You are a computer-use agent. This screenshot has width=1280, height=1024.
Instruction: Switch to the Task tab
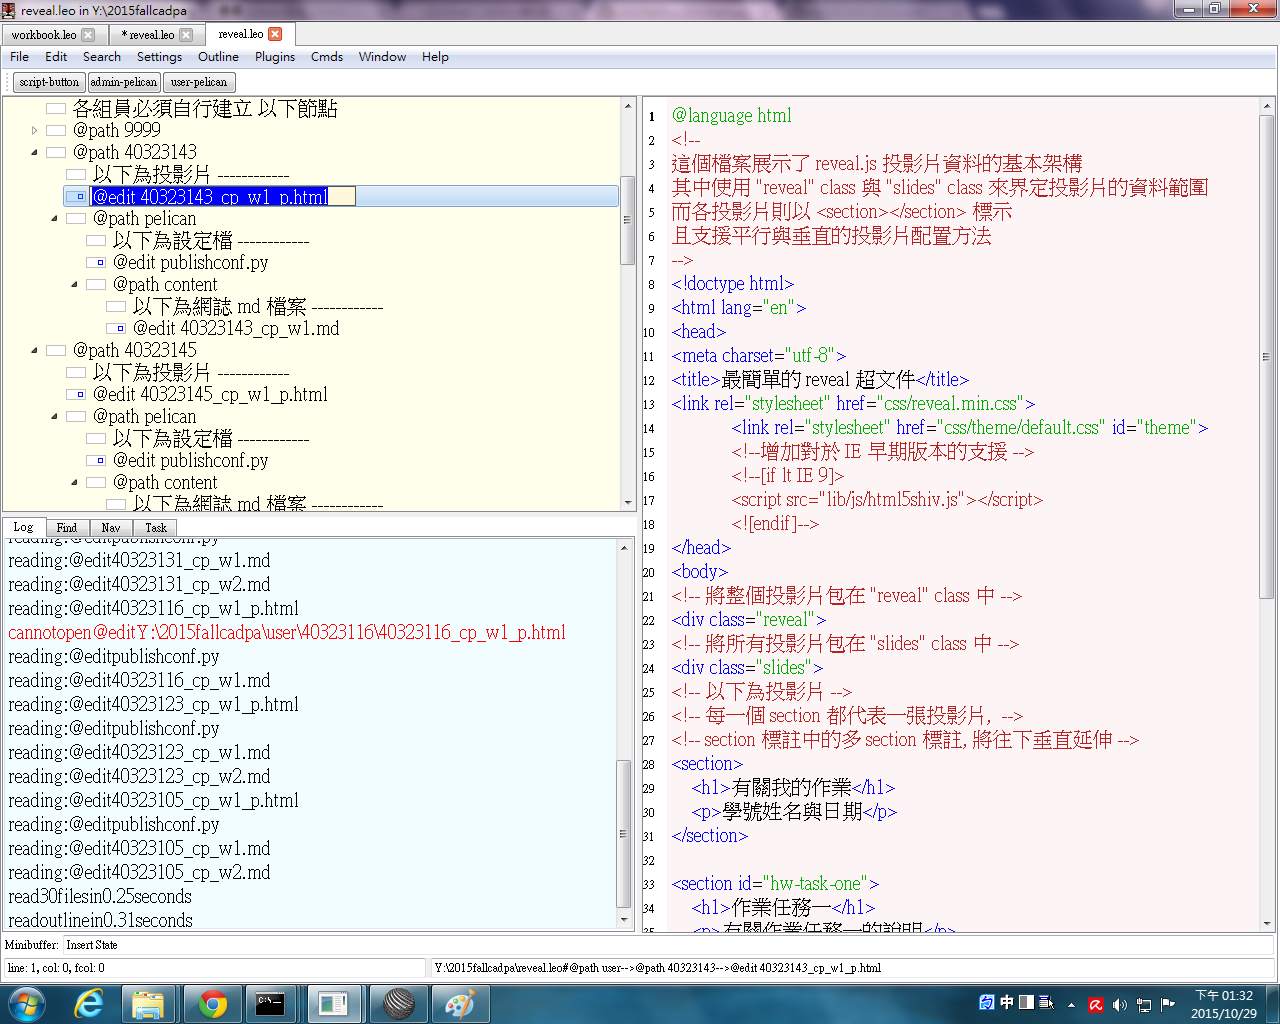click(155, 527)
